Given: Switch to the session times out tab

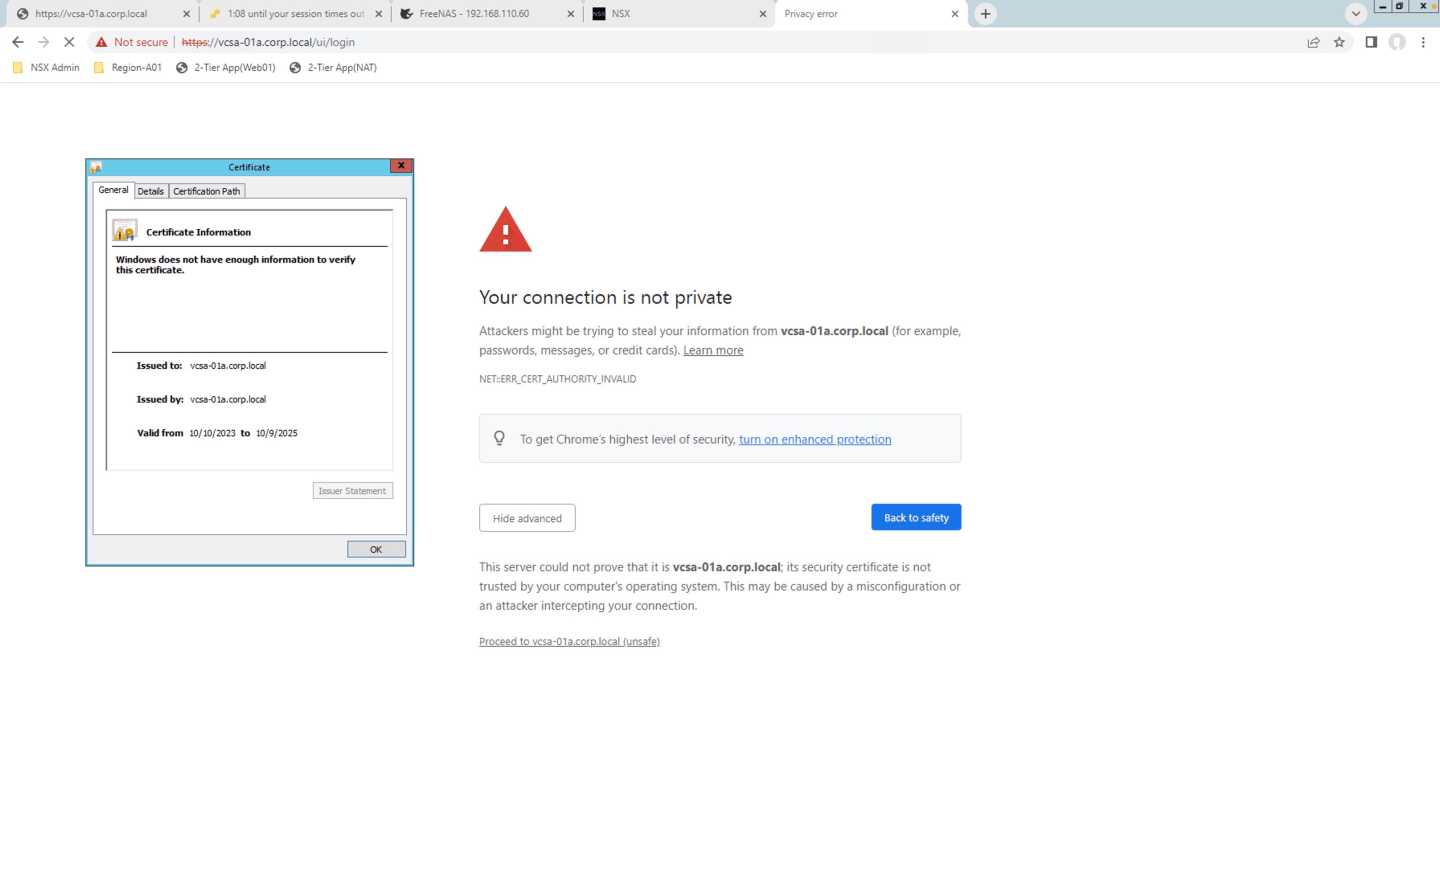Looking at the screenshot, I should (295, 14).
